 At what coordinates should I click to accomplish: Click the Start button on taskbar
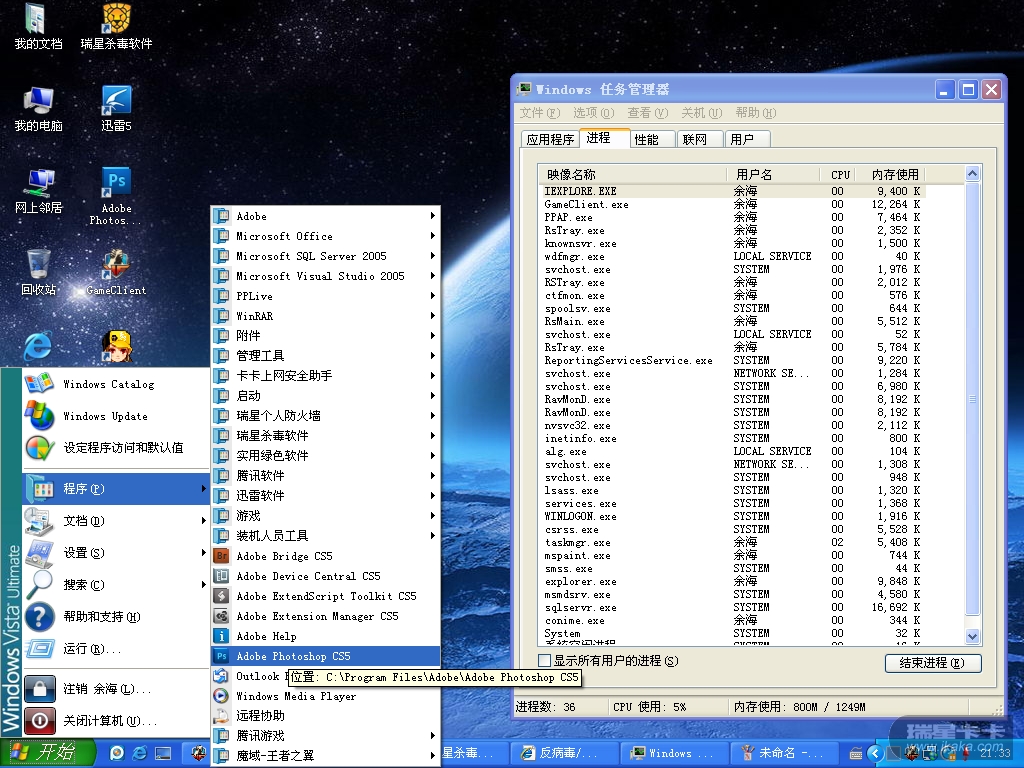point(47,753)
